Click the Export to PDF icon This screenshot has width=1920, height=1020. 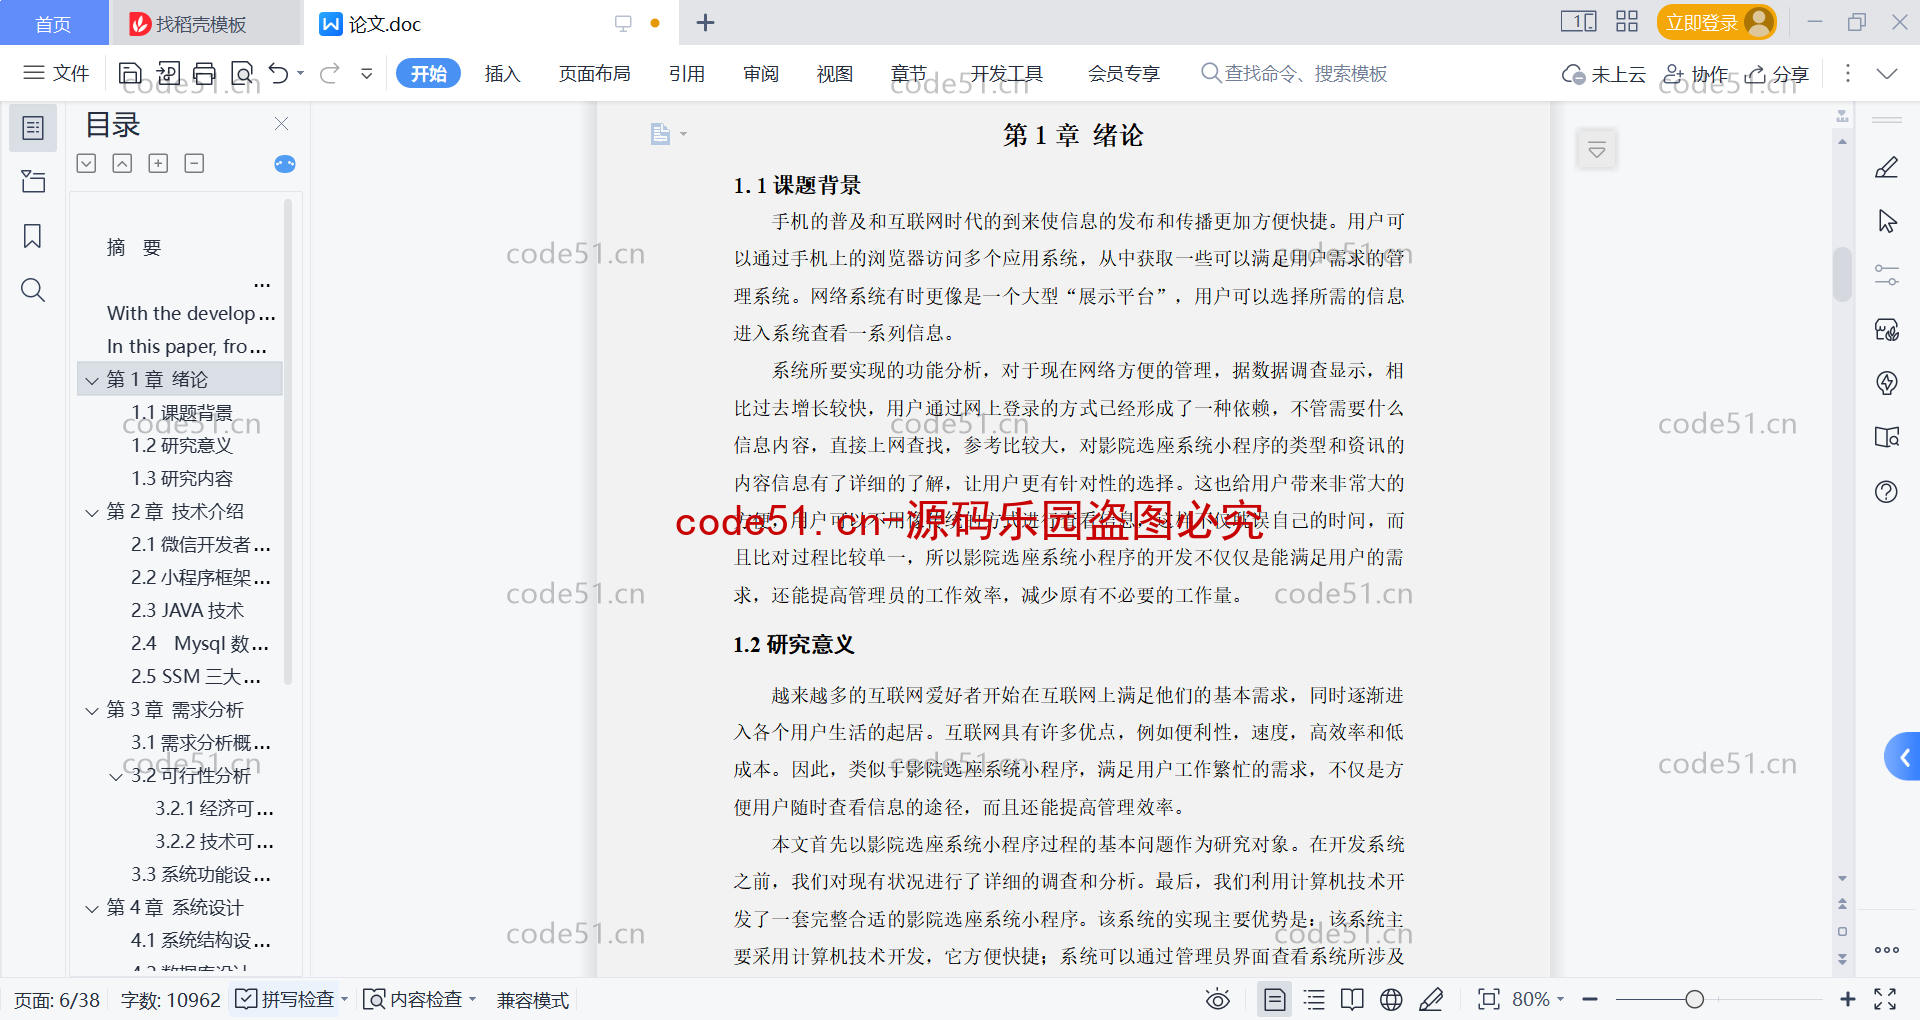168,73
